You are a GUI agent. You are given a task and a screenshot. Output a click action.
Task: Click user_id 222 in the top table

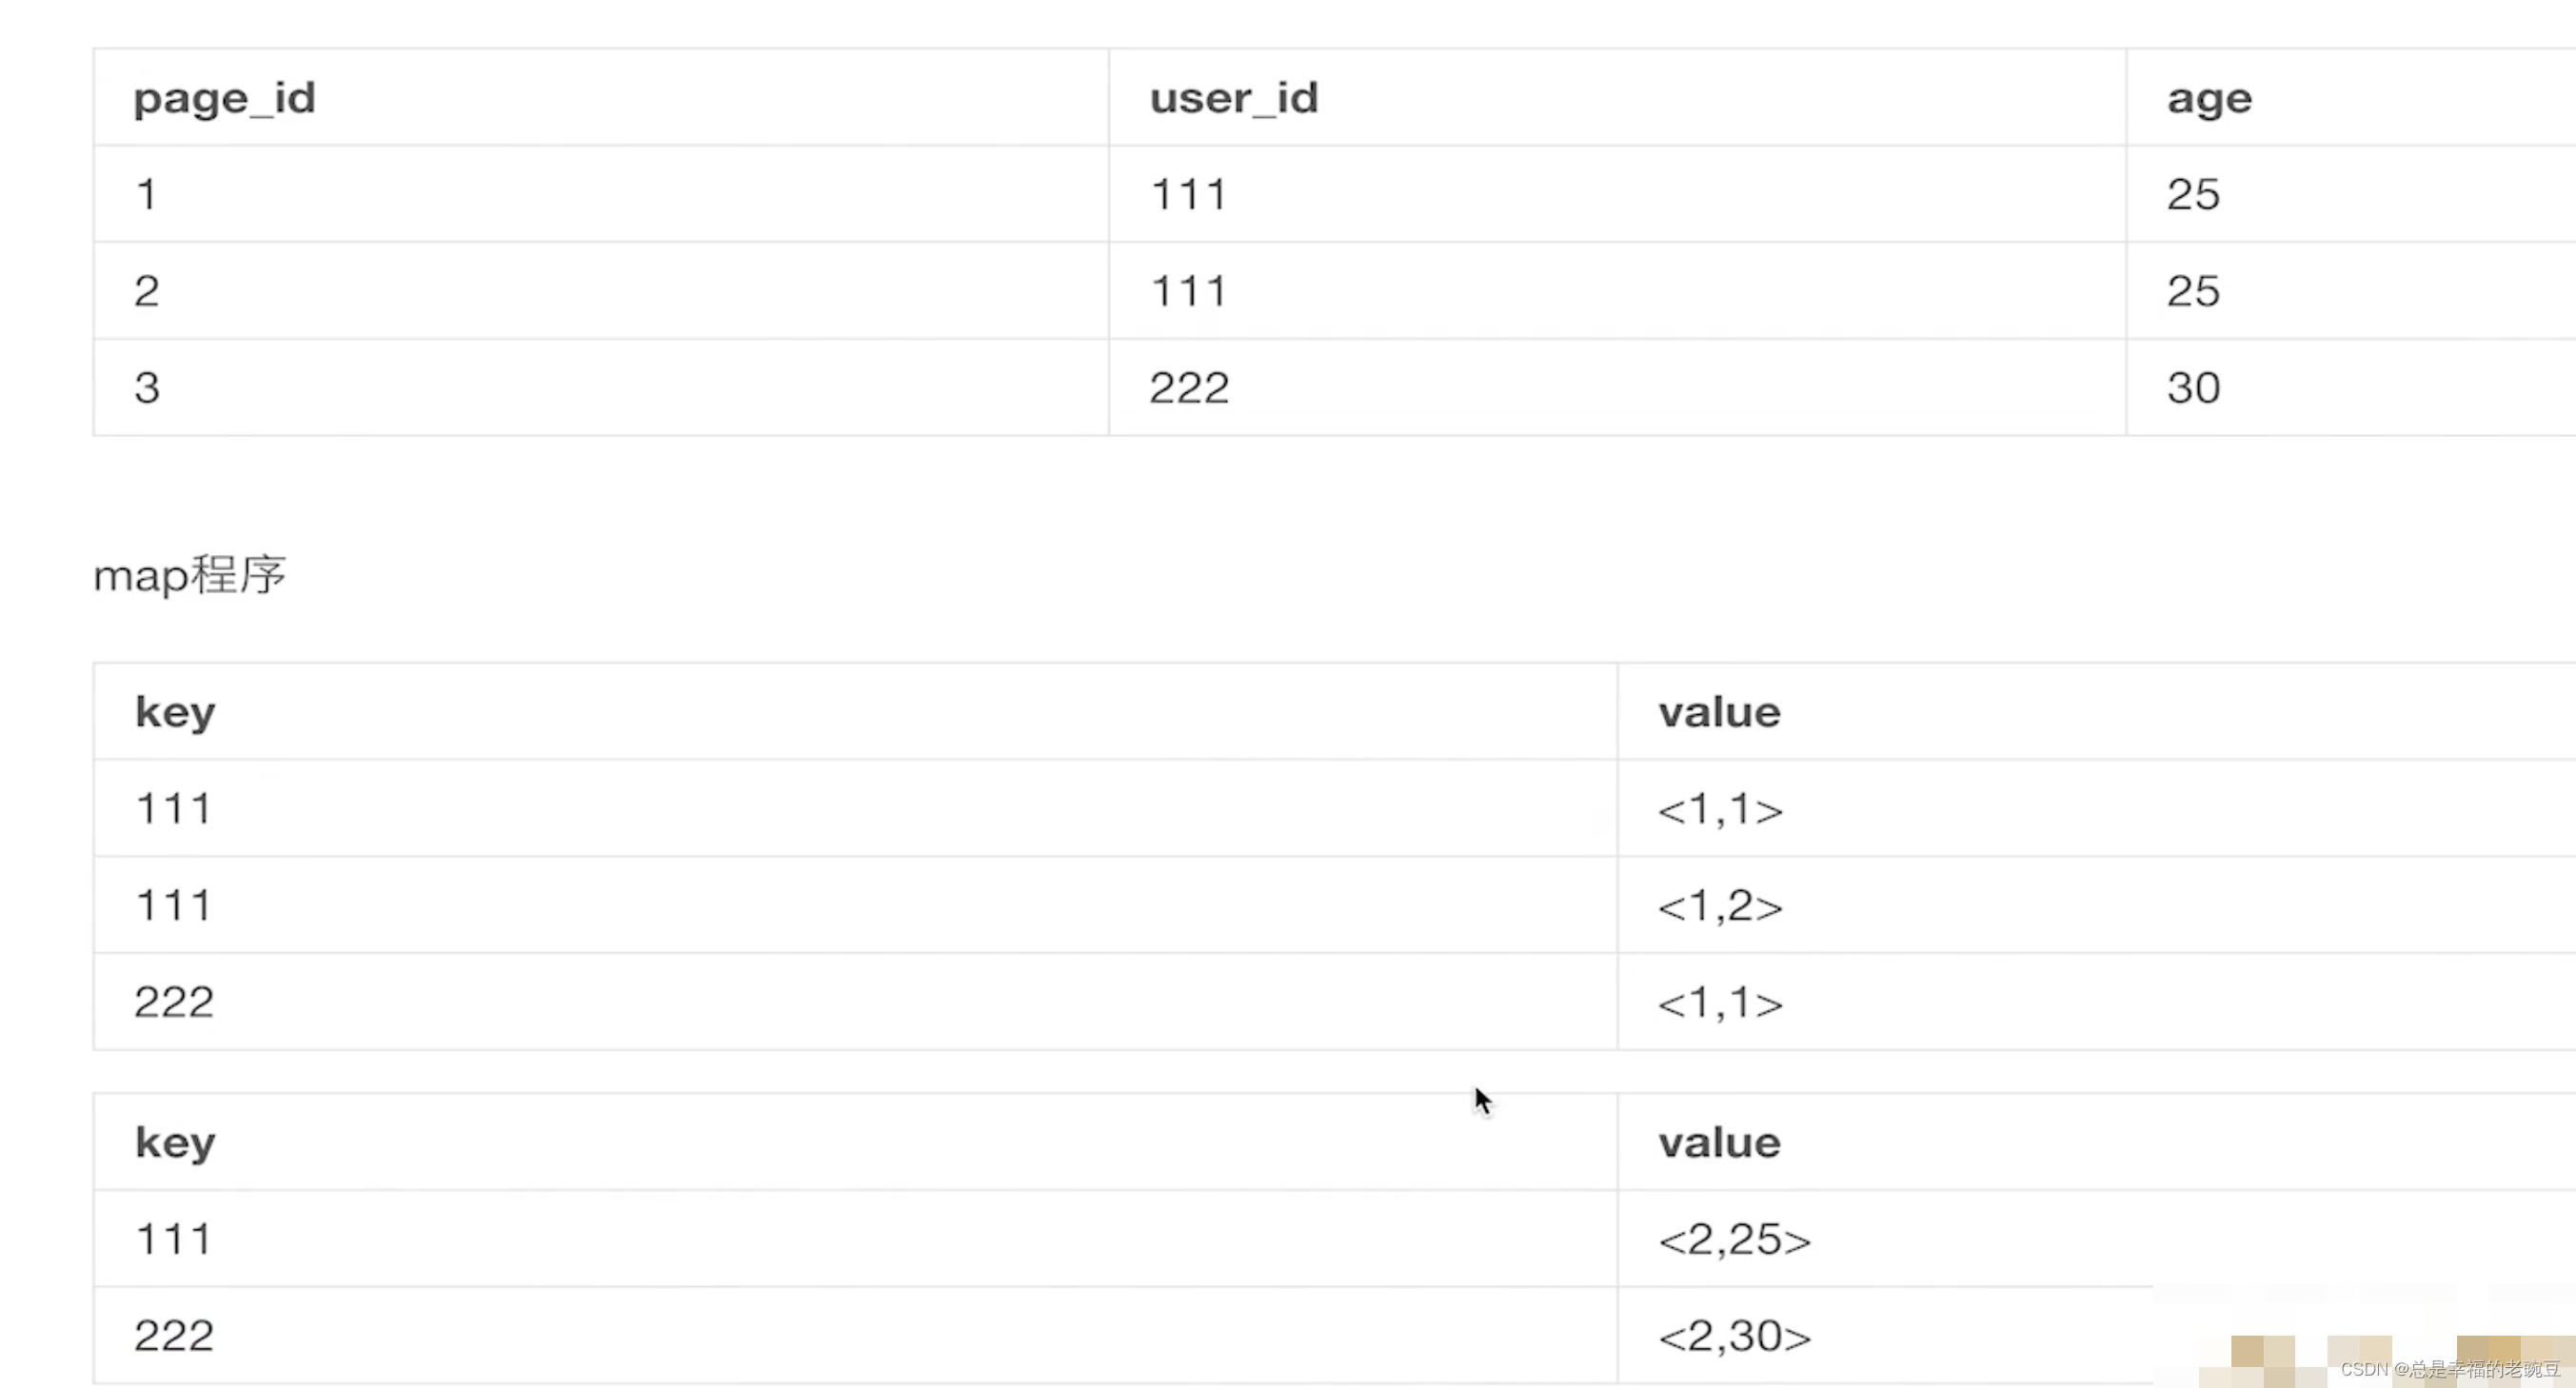[x=1188, y=388]
